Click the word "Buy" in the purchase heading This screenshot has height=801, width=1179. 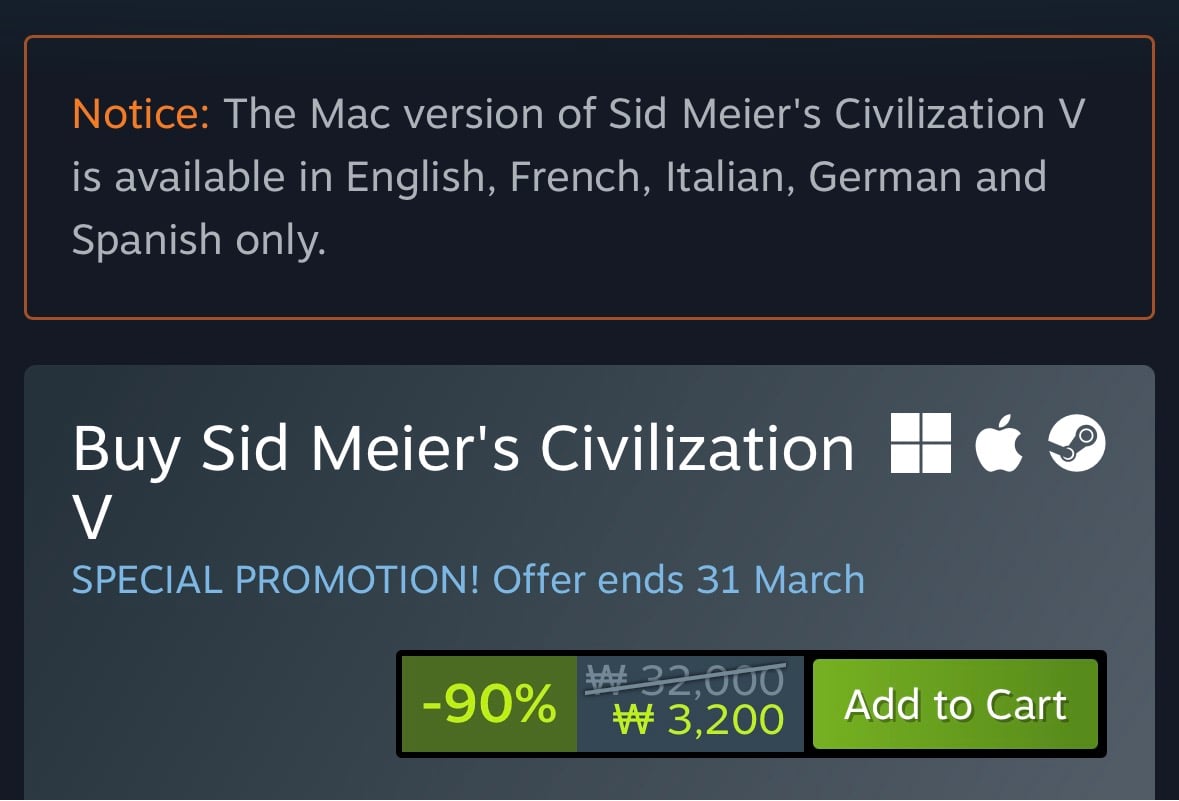click(x=125, y=450)
